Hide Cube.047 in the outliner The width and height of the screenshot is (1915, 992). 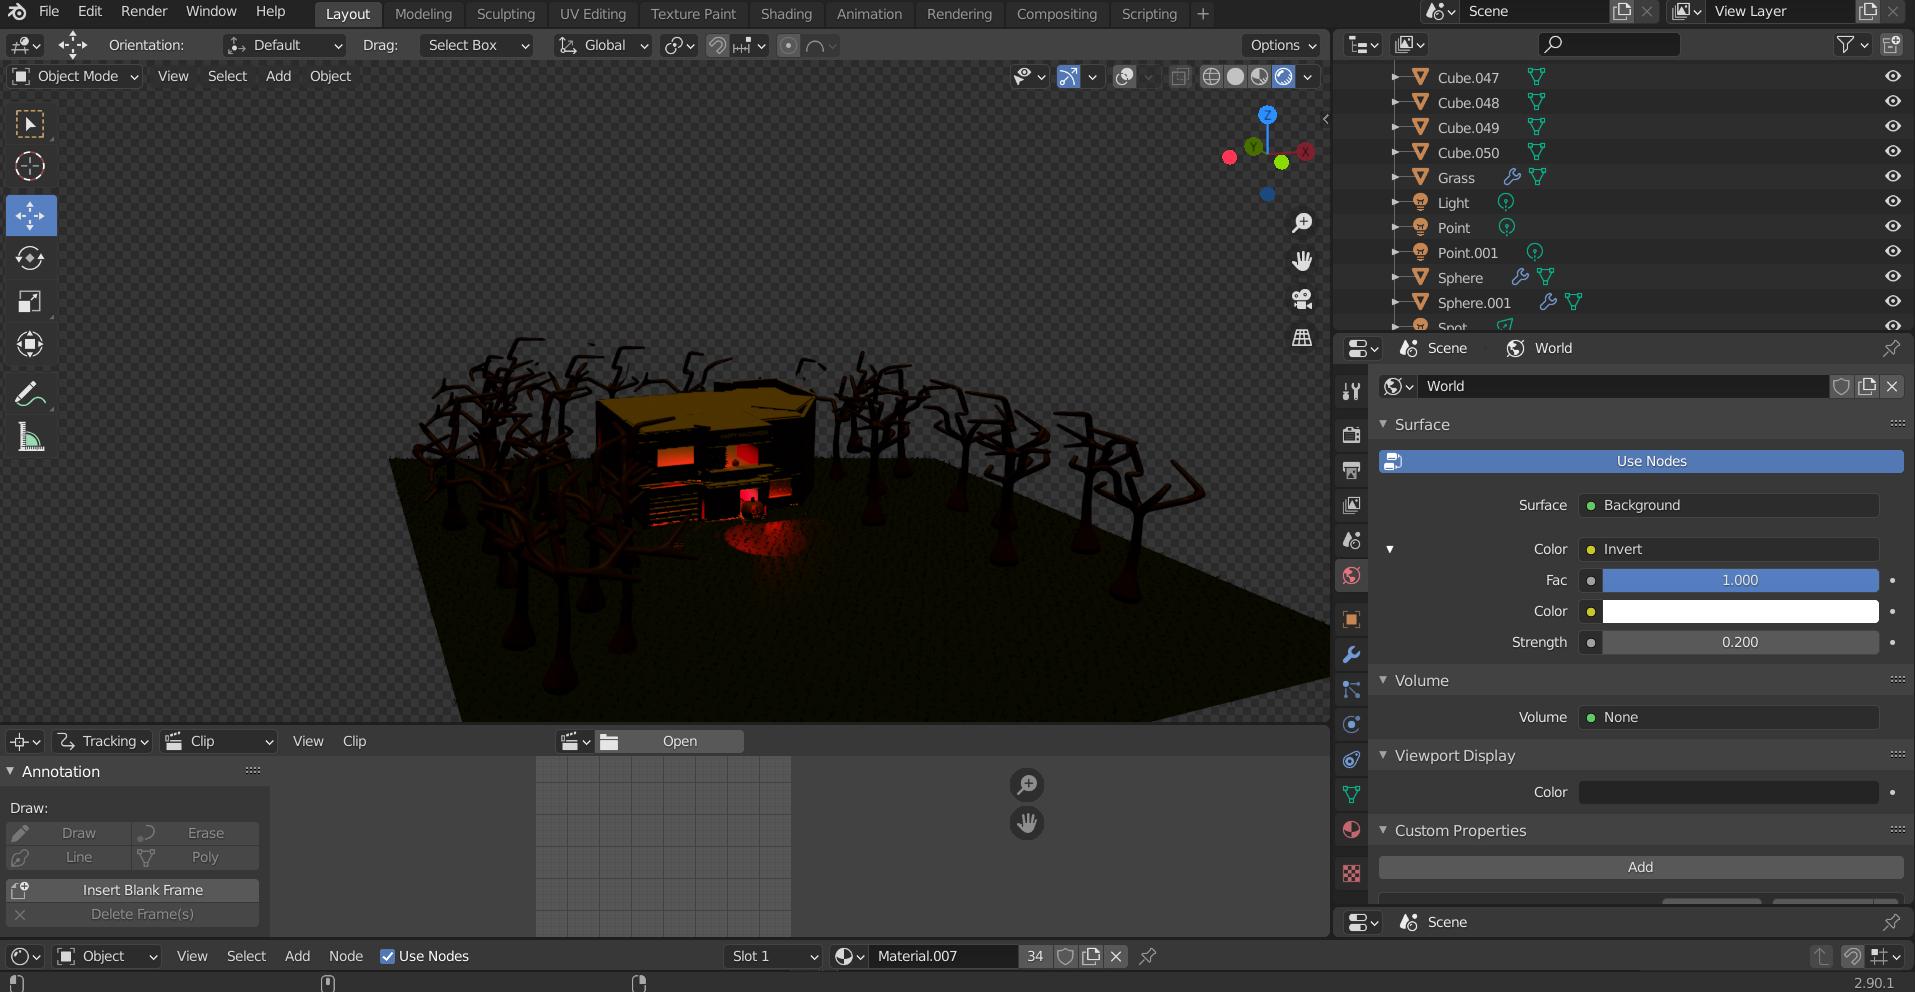(x=1893, y=76)
